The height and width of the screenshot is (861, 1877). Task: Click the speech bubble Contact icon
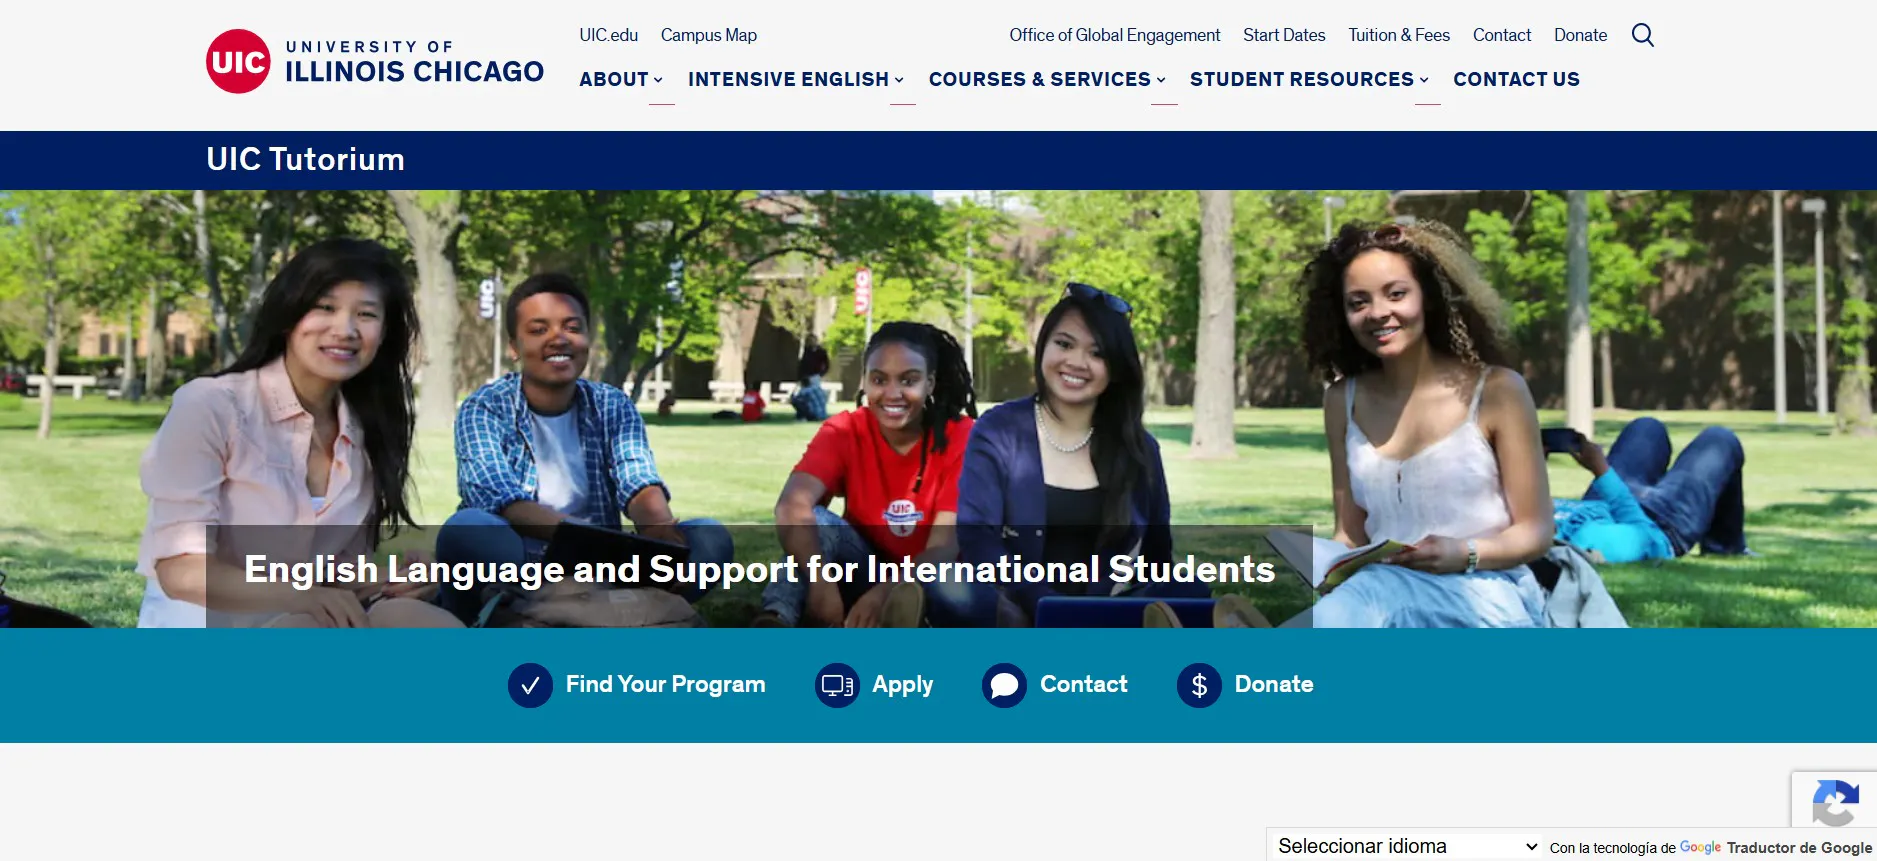[x=1004, y=685]
